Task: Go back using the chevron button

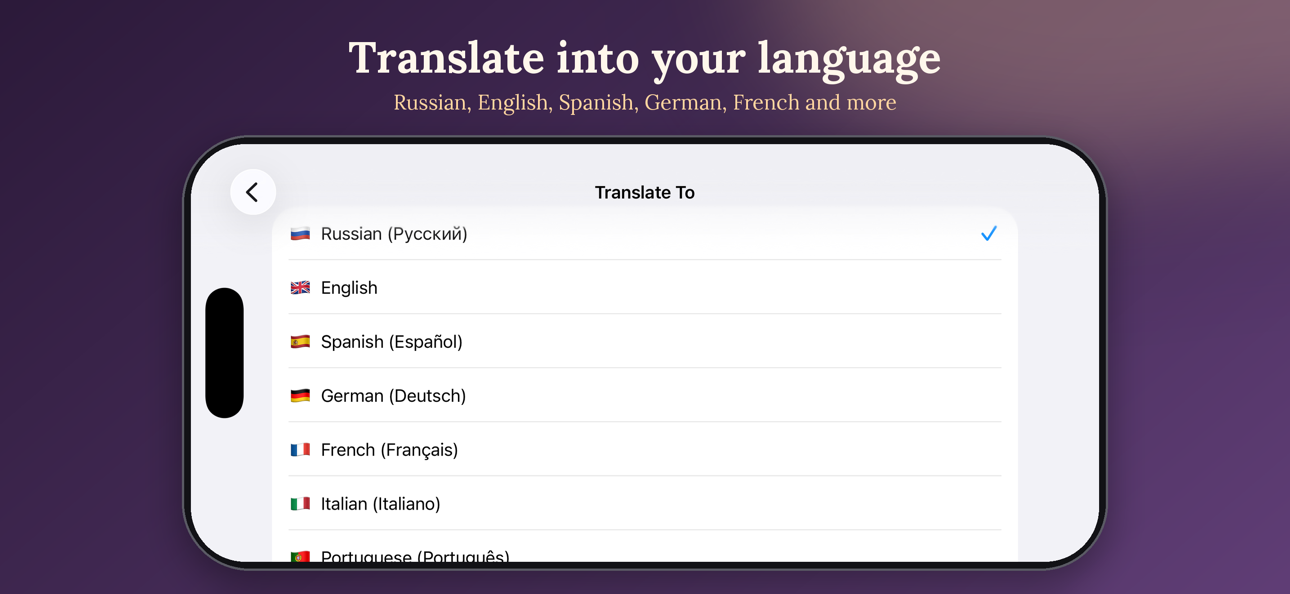Action: coord(253,192)
